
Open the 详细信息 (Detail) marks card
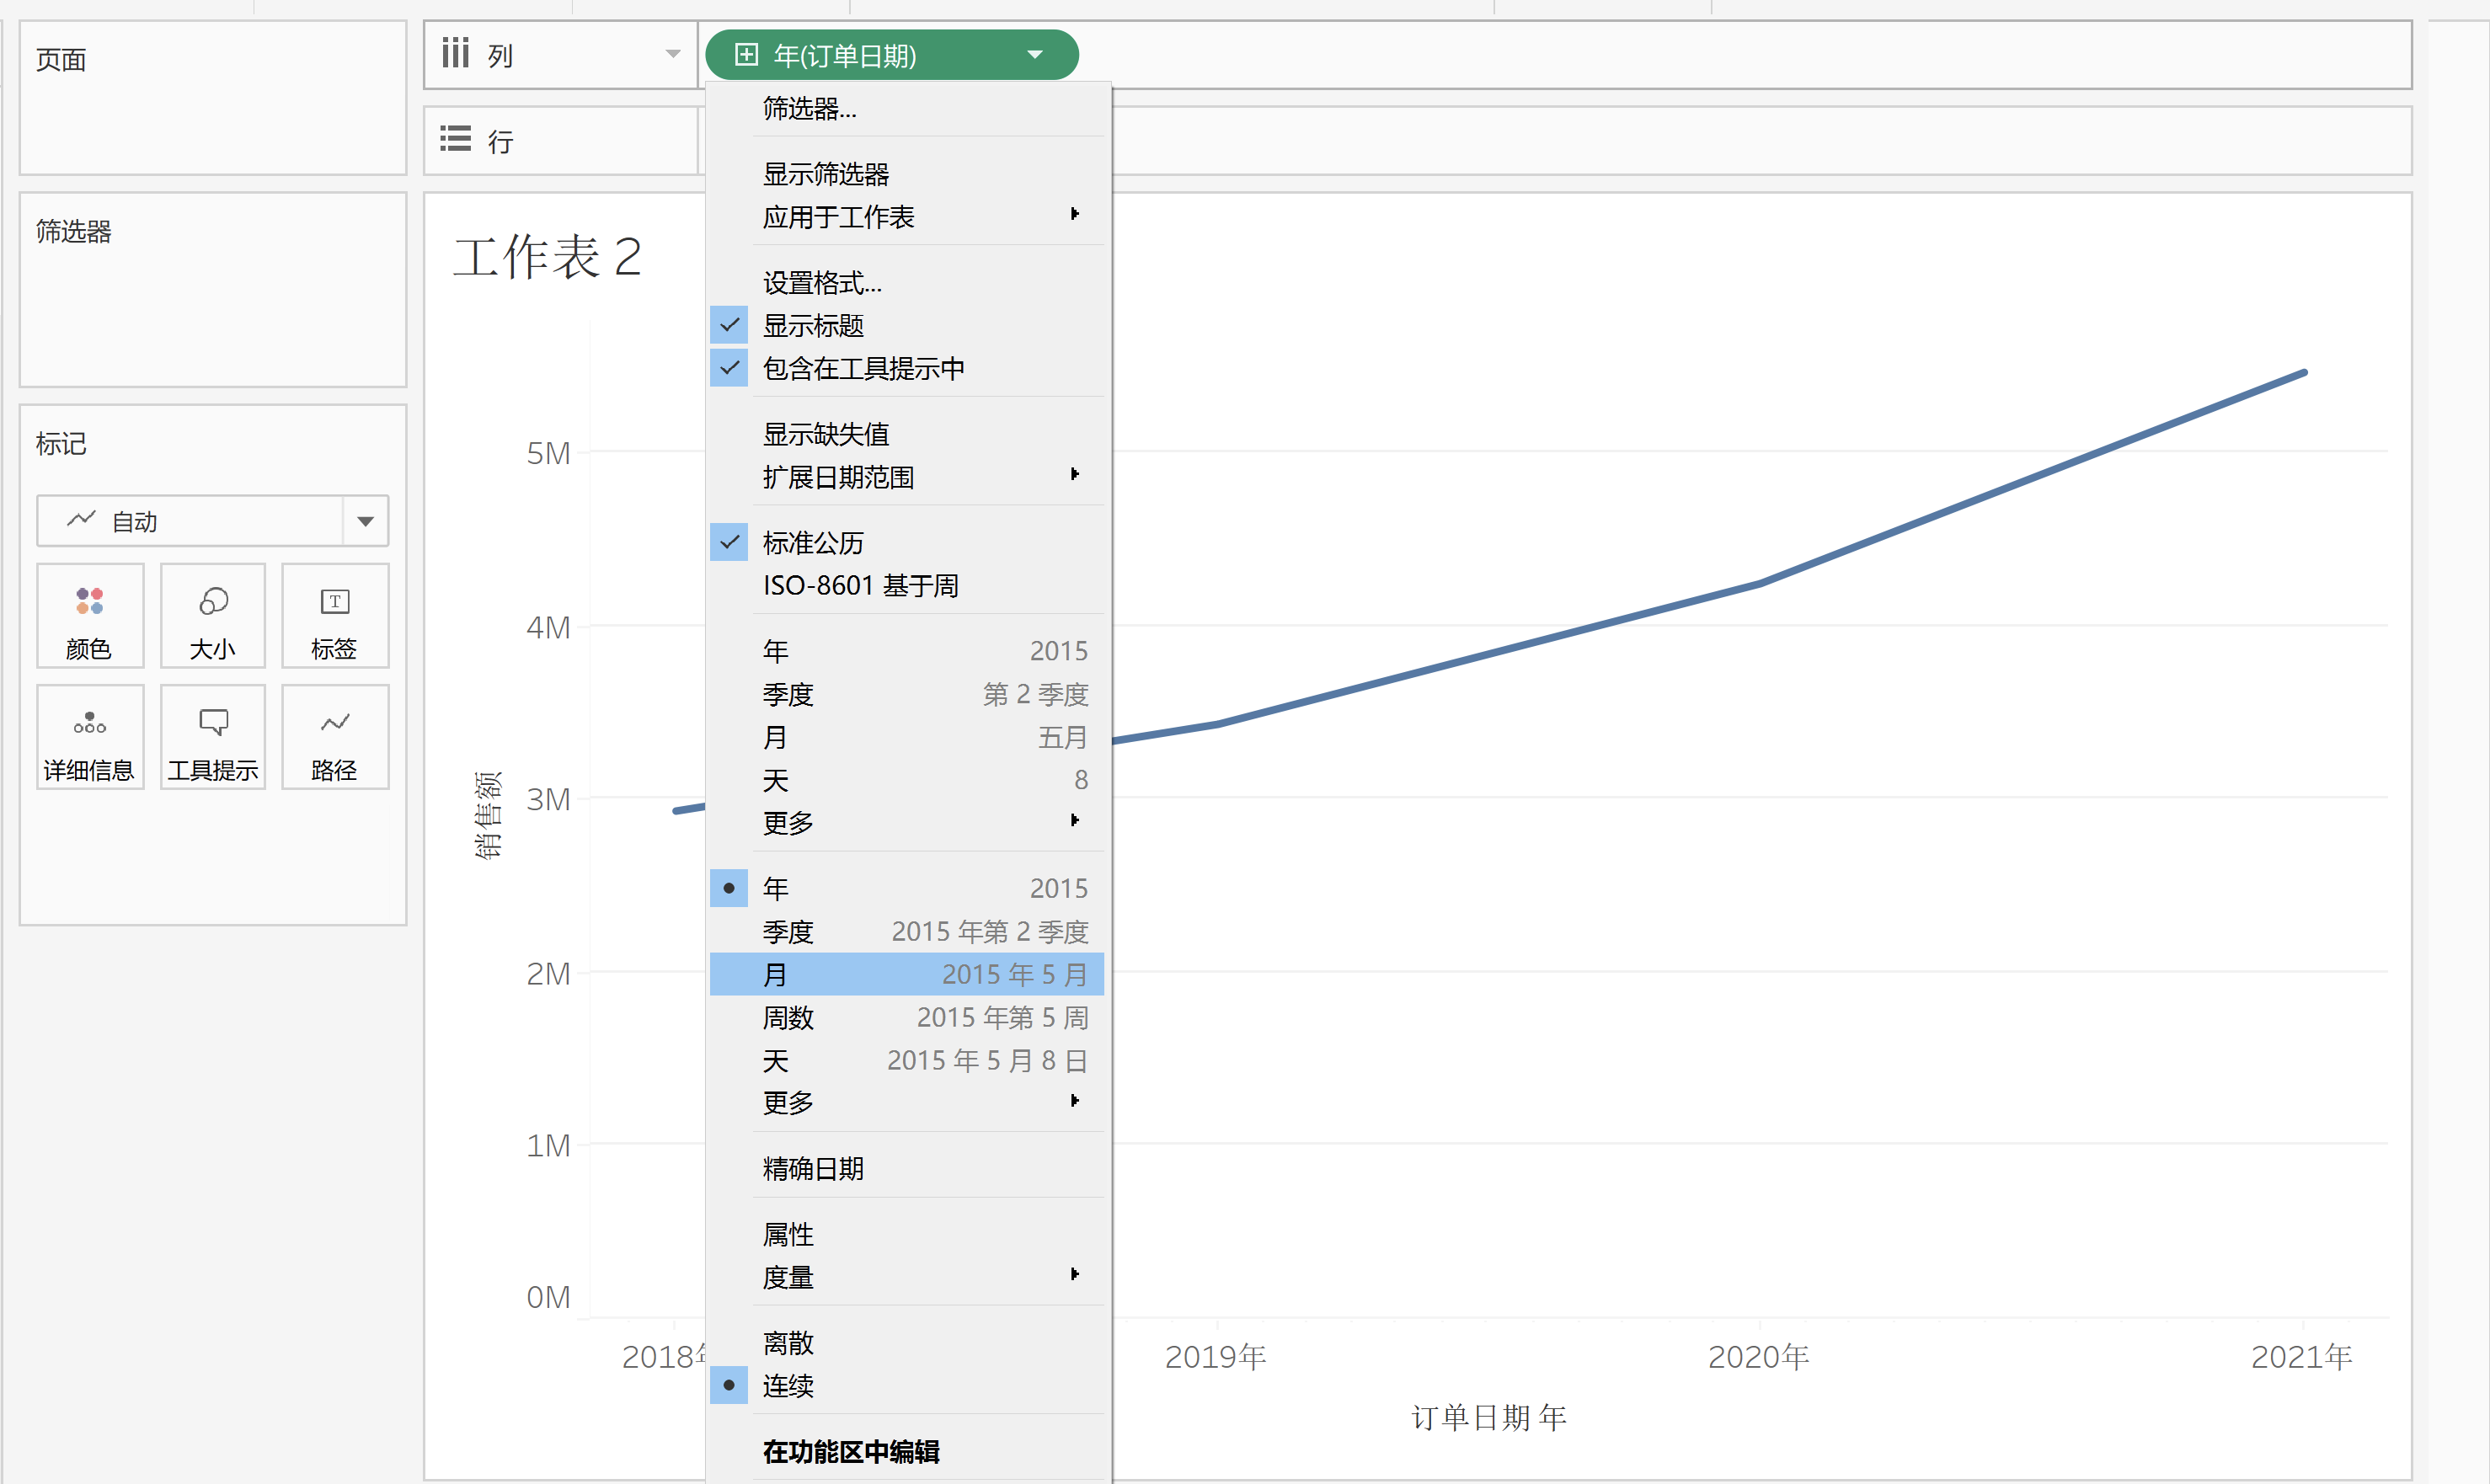90,738
